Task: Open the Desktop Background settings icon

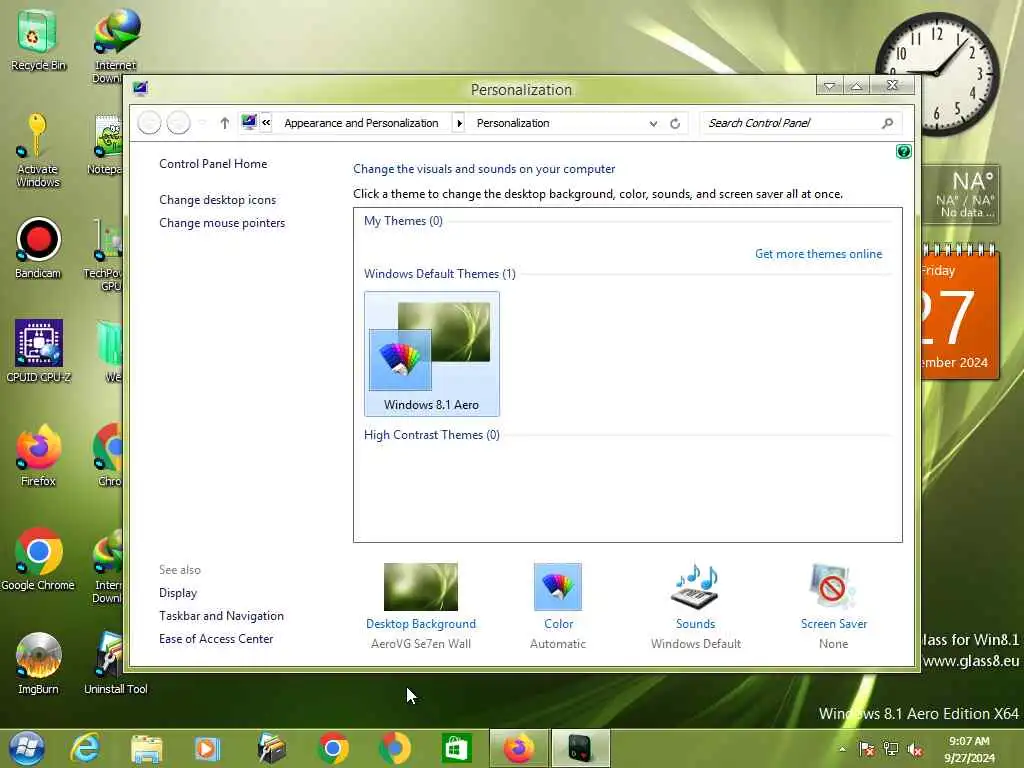Action: (421, 586)
